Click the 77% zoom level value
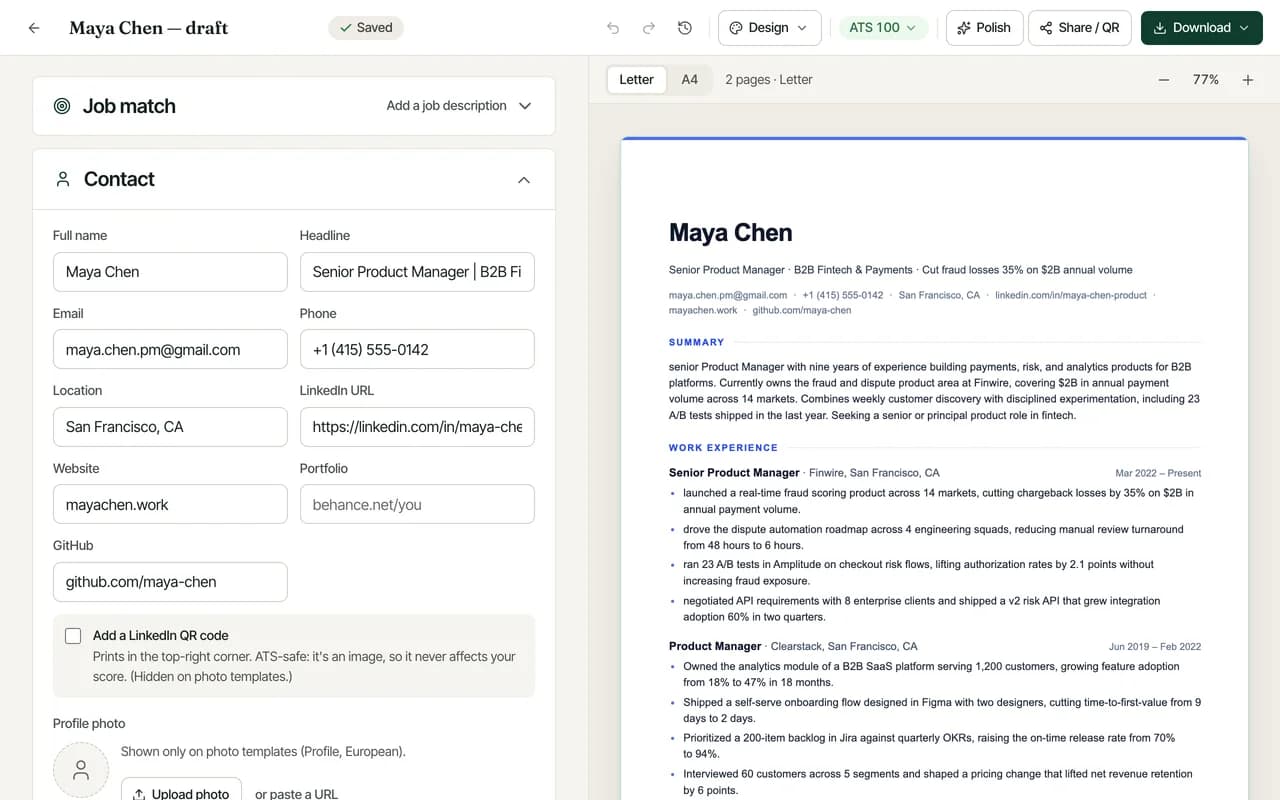This screenshot has height=800, width=1280. pyautogui.click(x=1206, y=80)
